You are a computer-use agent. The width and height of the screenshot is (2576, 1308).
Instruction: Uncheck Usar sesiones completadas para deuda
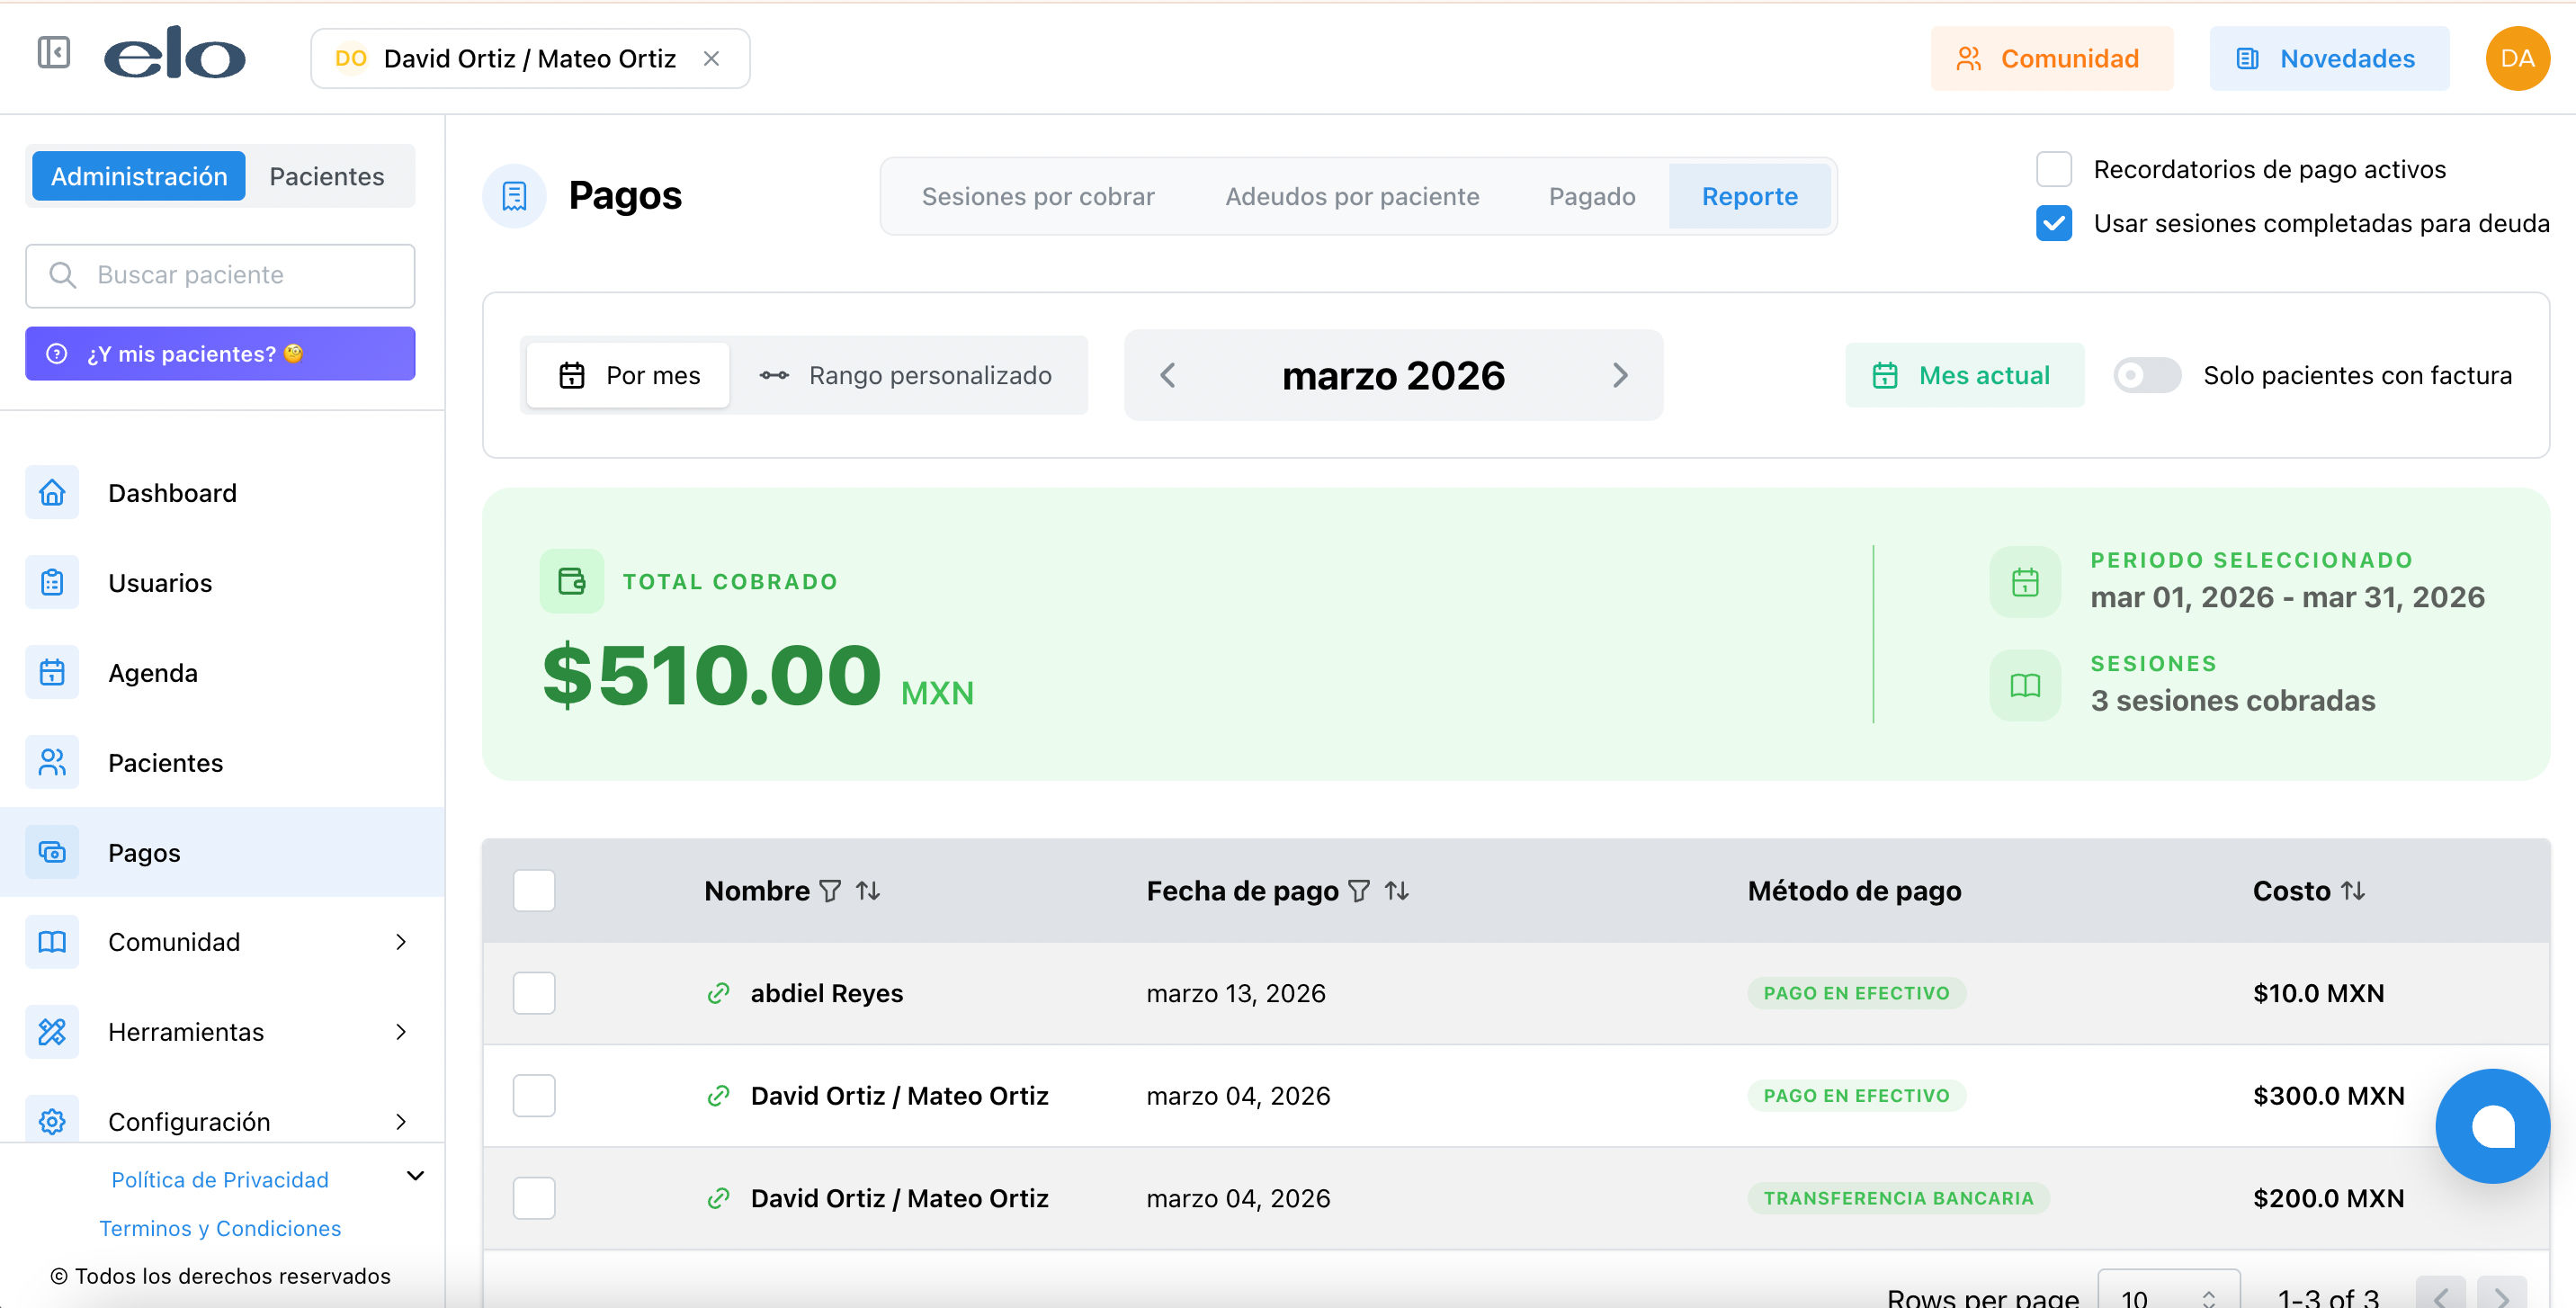(x=2054, y=223)
